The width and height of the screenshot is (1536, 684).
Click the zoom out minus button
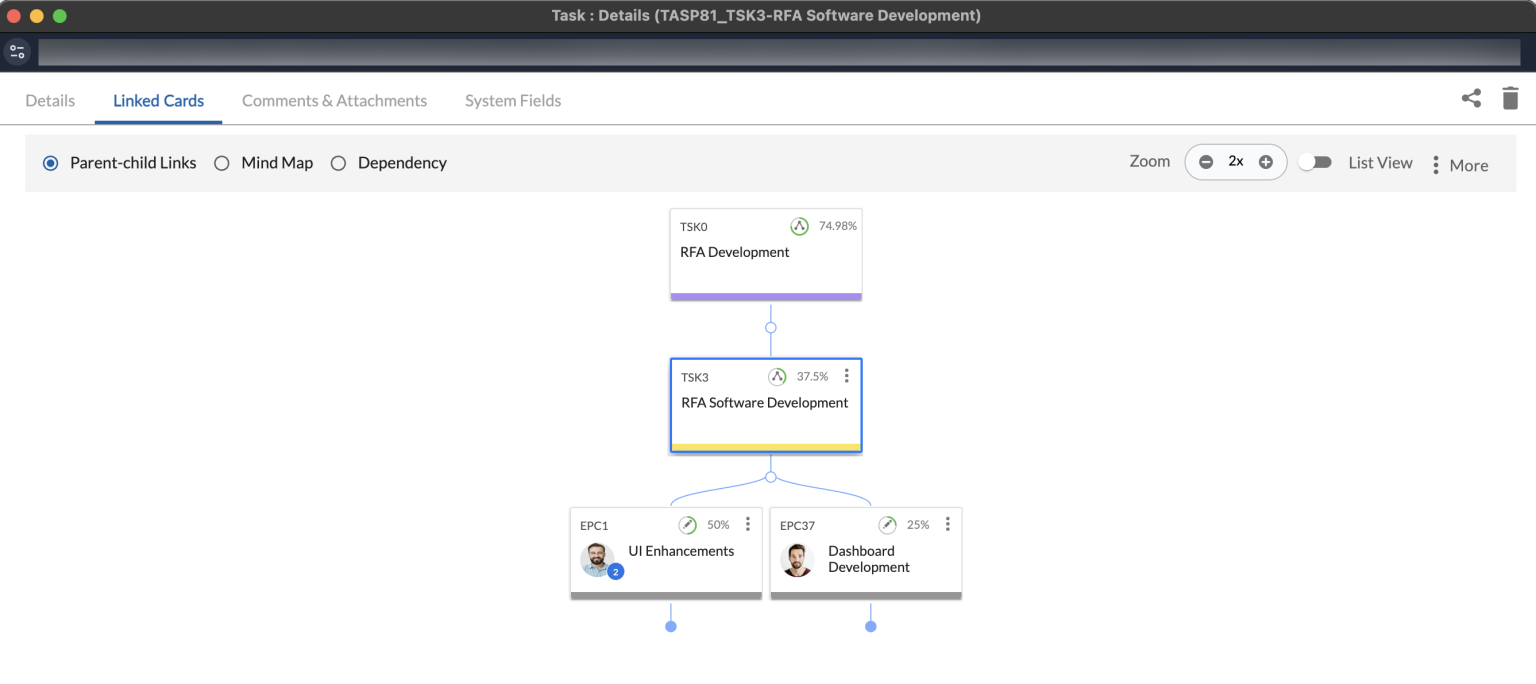(1206, 162)
